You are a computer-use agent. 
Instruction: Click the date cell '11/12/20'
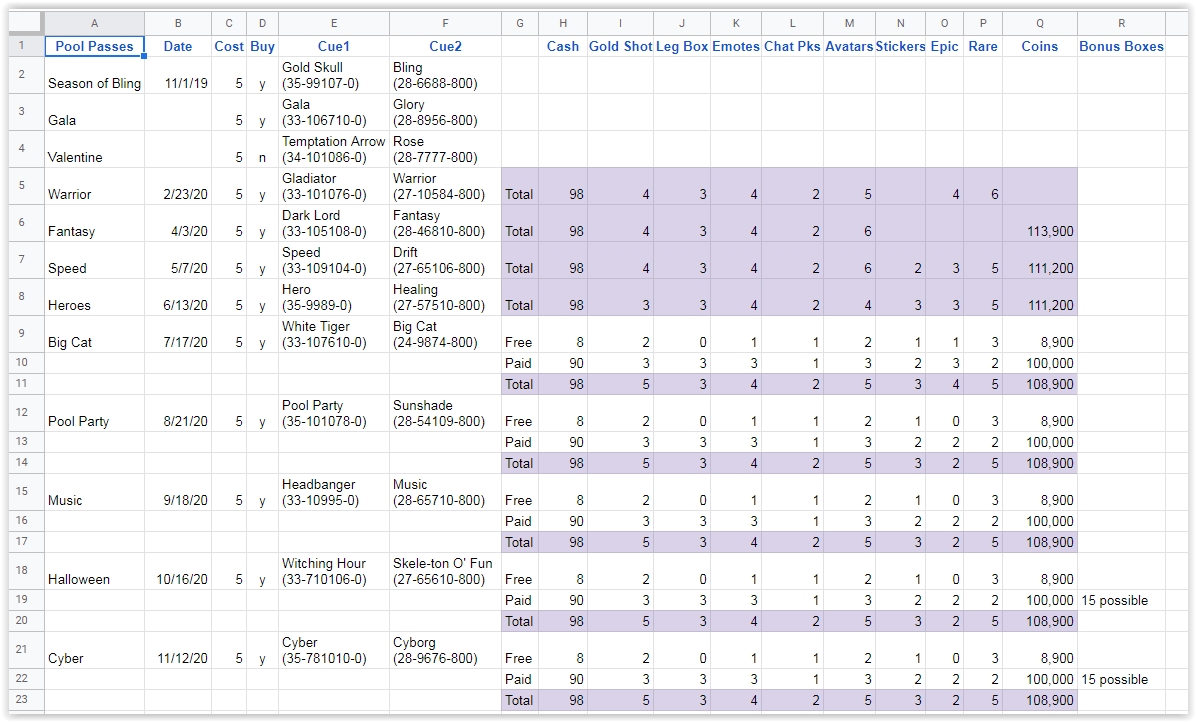(x=178, y=650)
